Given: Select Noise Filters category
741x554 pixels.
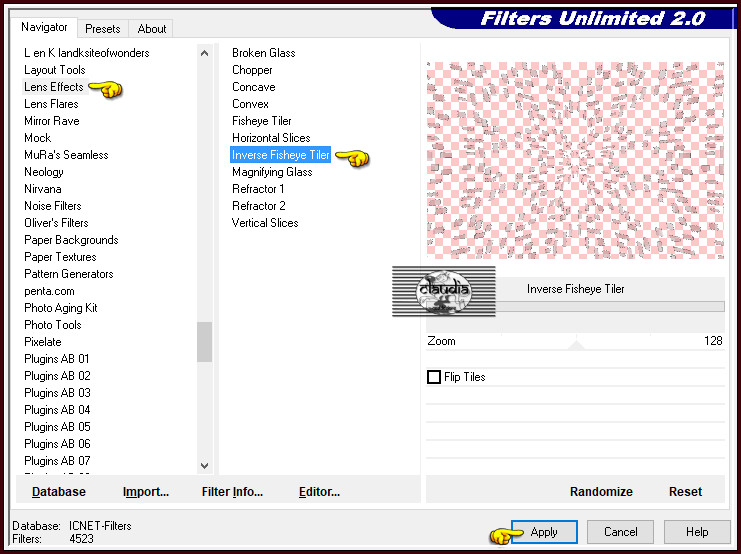Looking at the screenshot, I should click(x=52, y=206).
